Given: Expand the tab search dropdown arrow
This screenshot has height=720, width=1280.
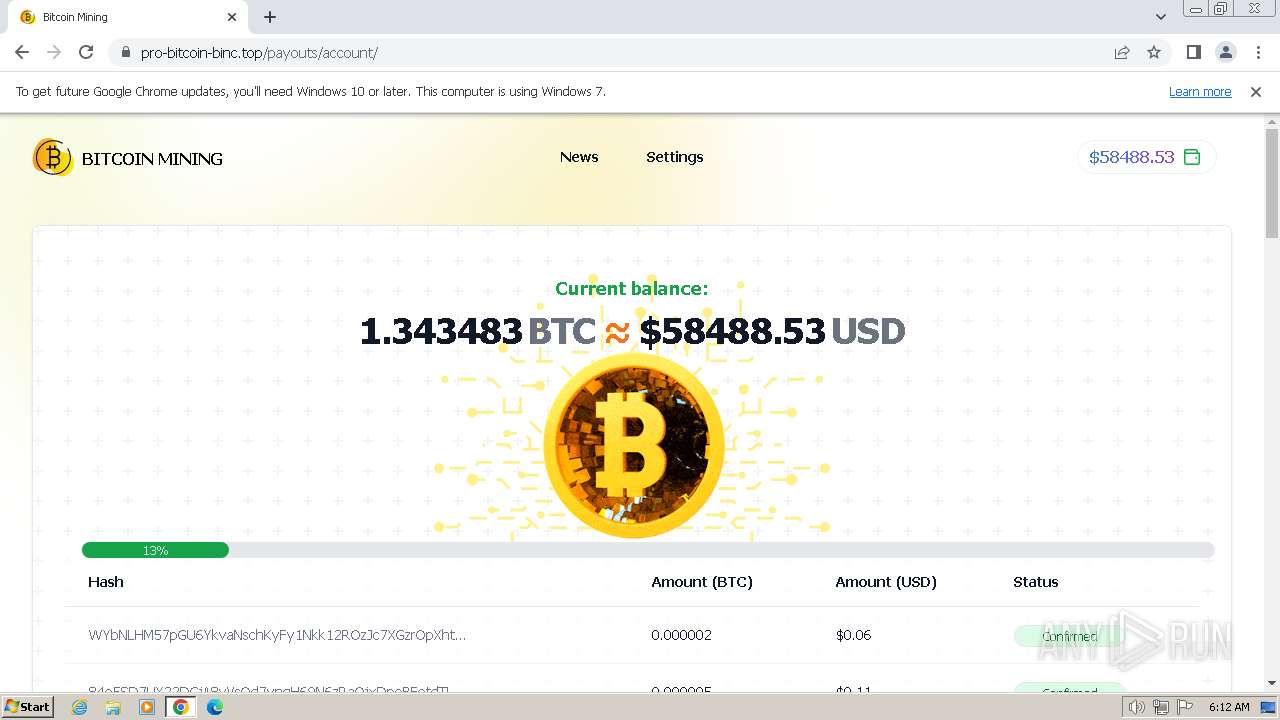Looking at the screenshot, I should click(x=1160, y=17).
